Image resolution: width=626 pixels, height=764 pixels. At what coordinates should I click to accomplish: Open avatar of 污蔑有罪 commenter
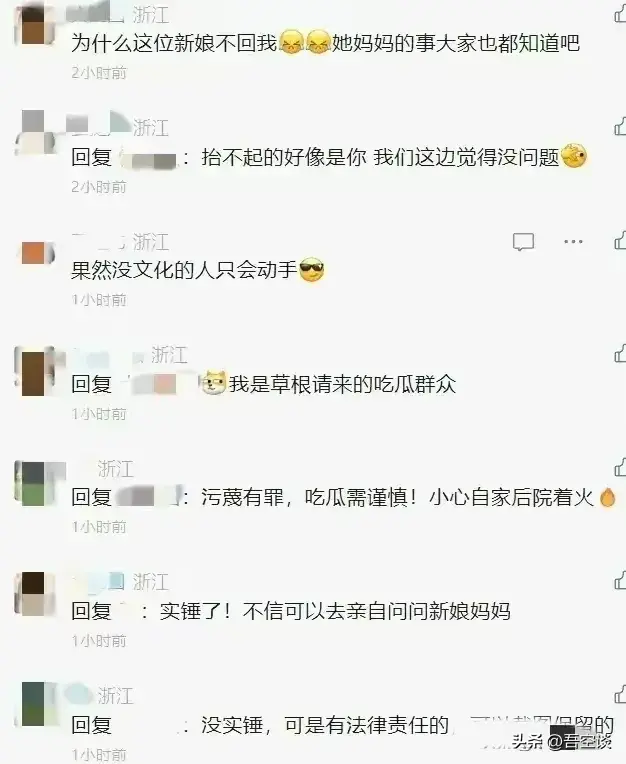pyautogui.click(x=34, y=483)
